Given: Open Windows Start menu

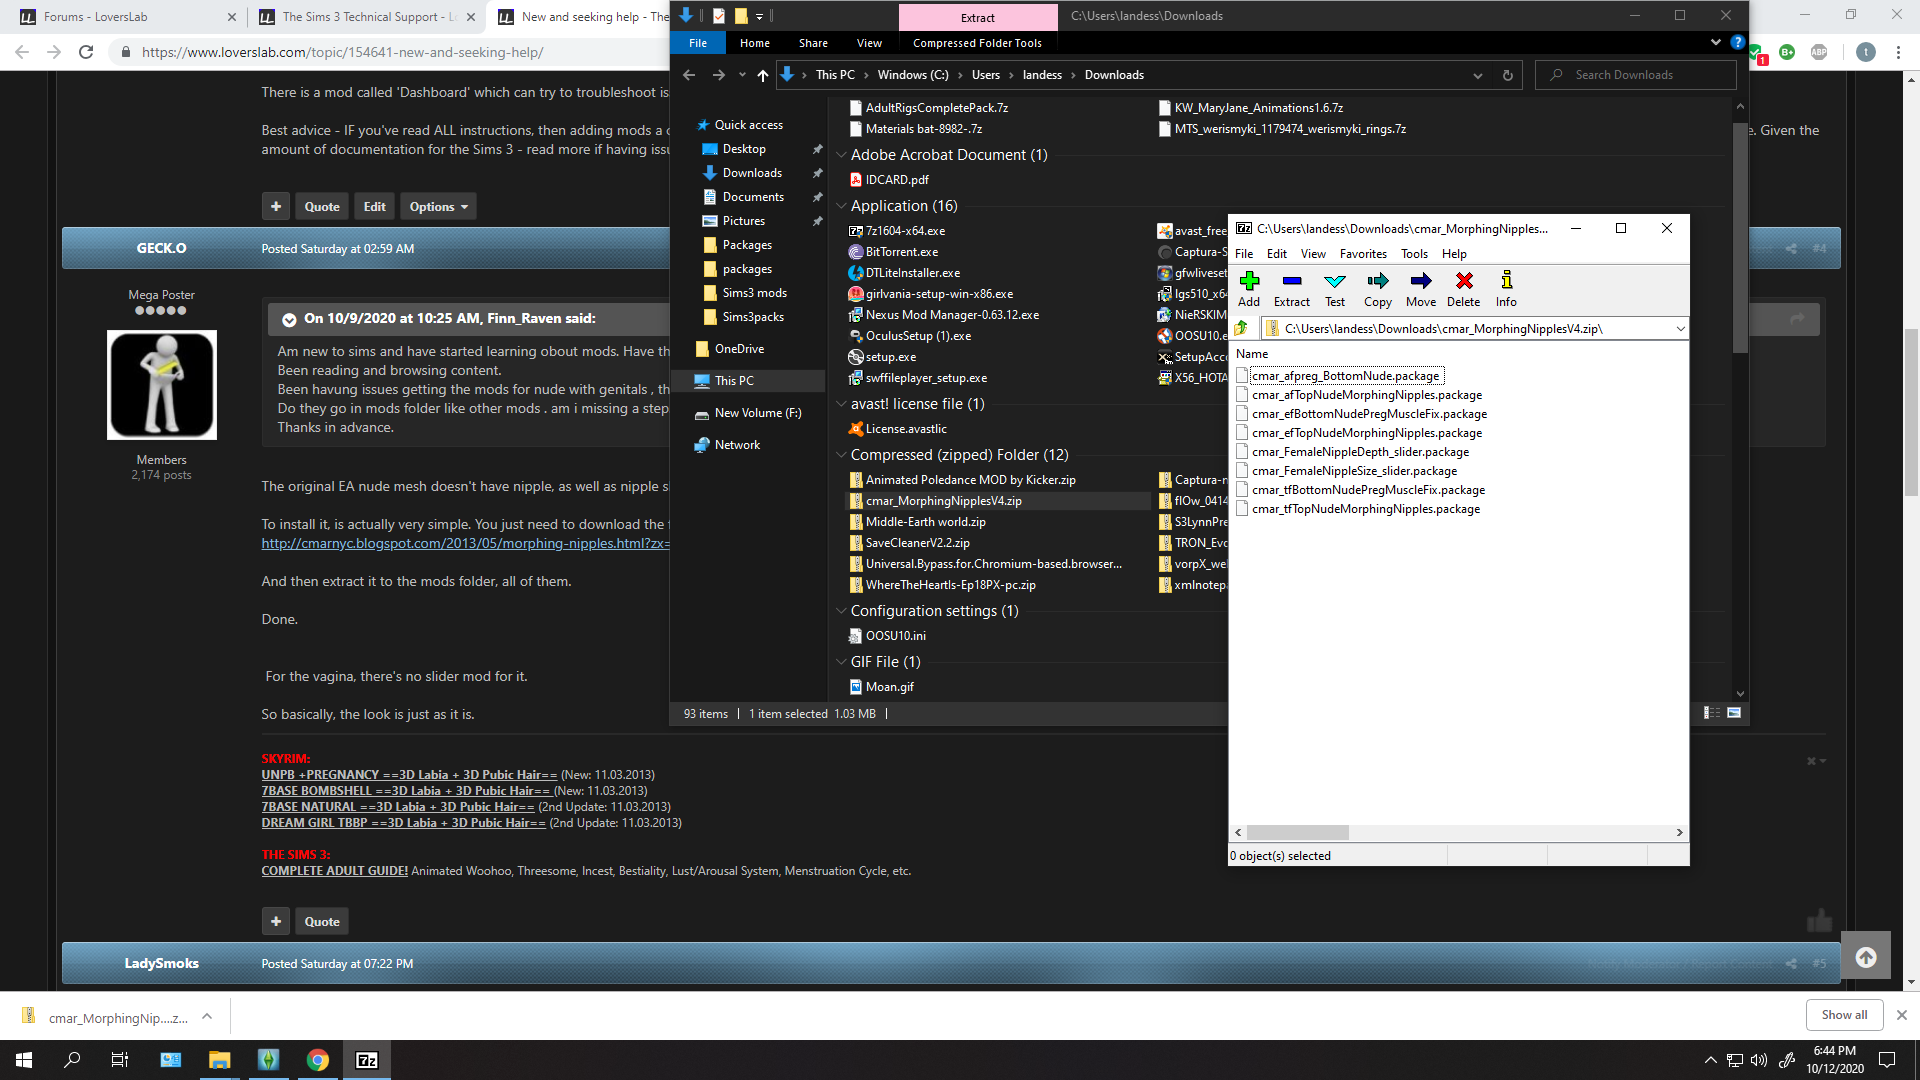Looking at the screenshot, I should 24,1060.
